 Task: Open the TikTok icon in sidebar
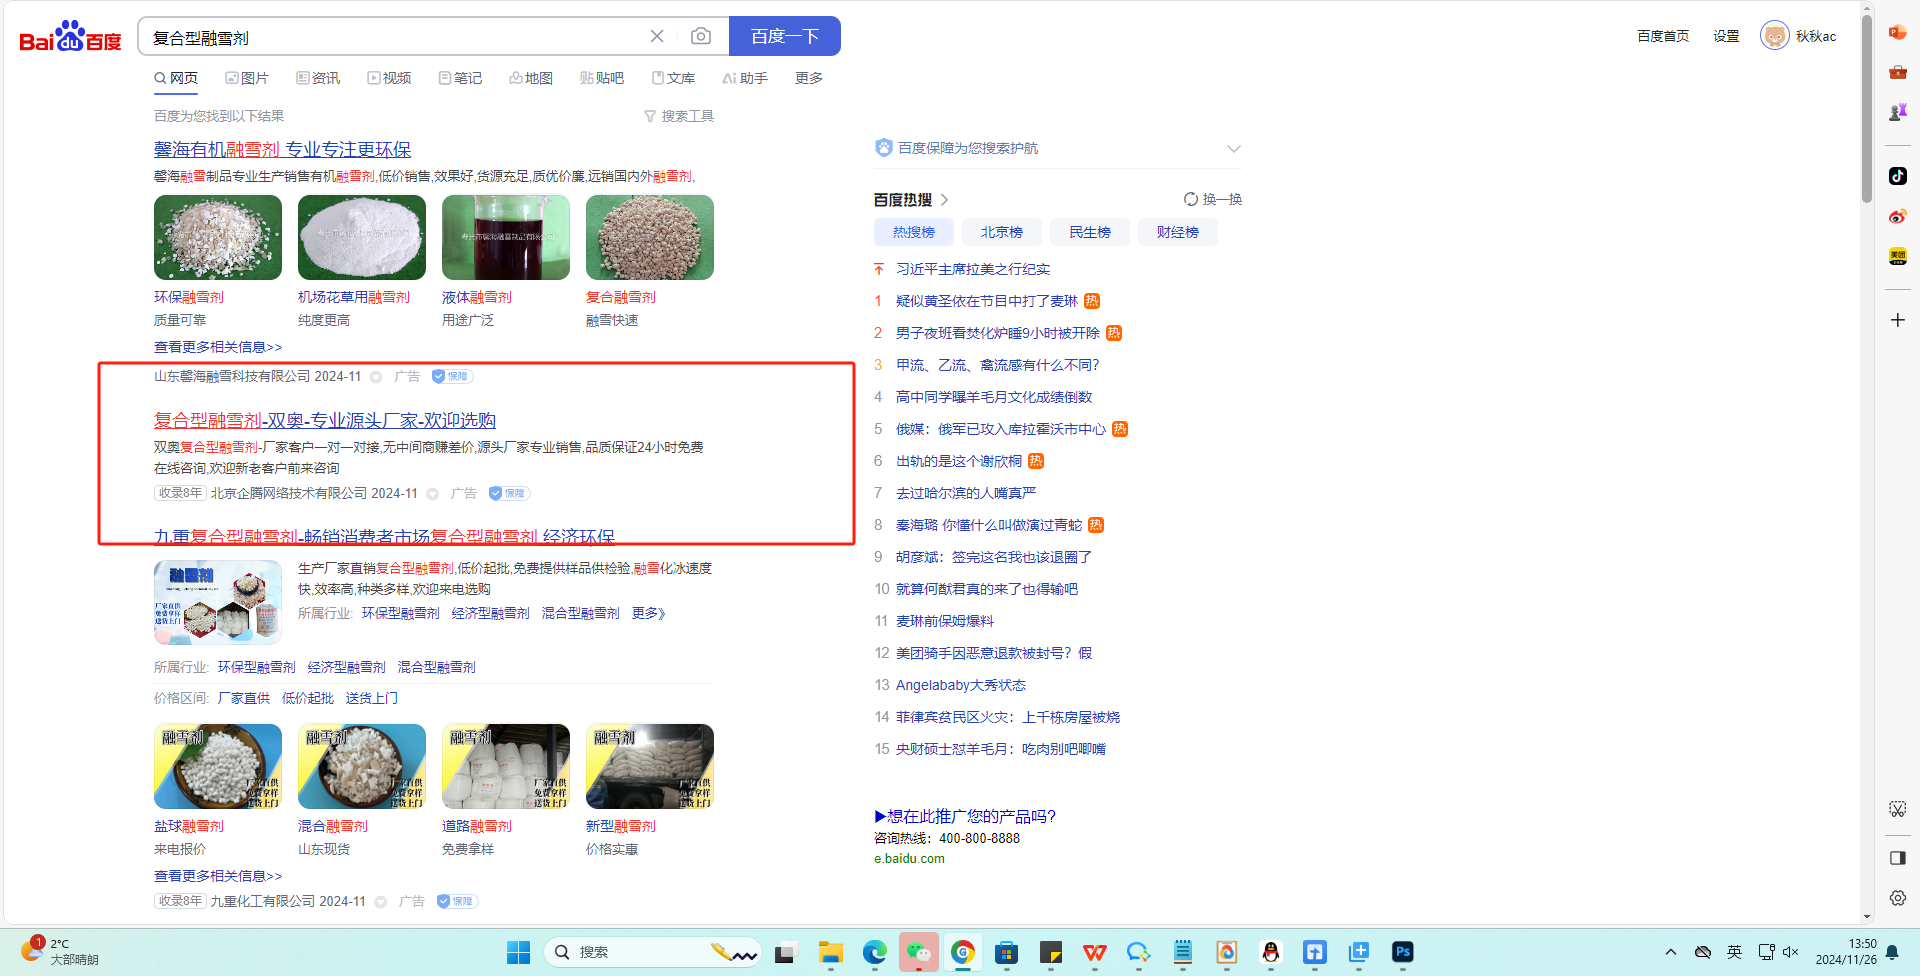pyautogui.click(x=1897, y=176)
